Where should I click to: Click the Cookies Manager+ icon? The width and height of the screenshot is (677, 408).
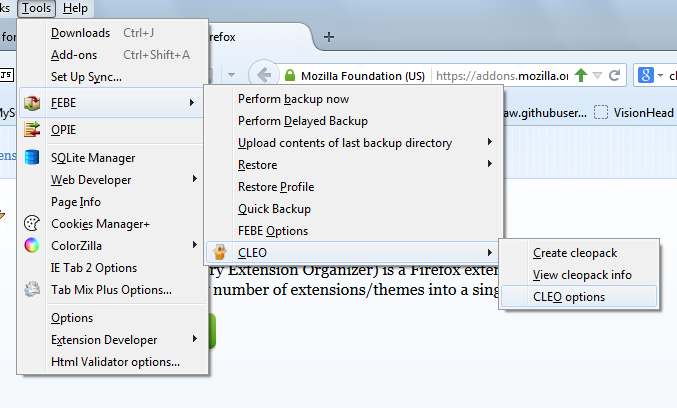point(33,224)
